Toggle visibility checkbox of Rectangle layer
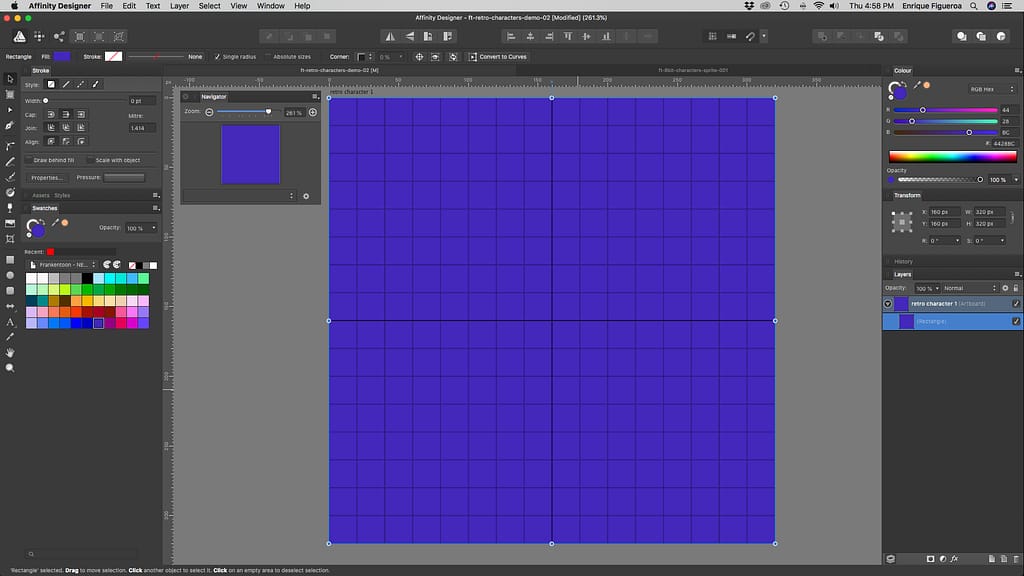1024x576 pixels. pos(1016,321)
